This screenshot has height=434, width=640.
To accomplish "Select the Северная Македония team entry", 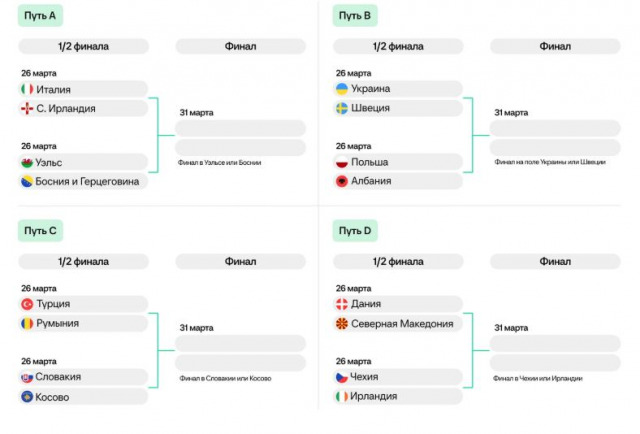I will 398,323.
